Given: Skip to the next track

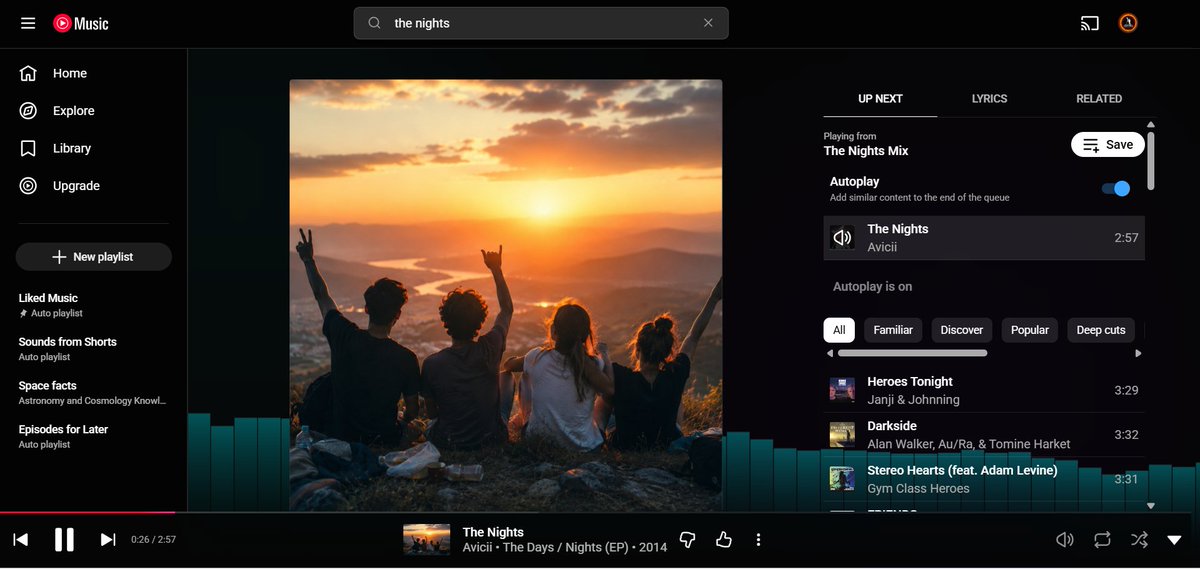Looking at the screenshot, I should click(108, 540).
